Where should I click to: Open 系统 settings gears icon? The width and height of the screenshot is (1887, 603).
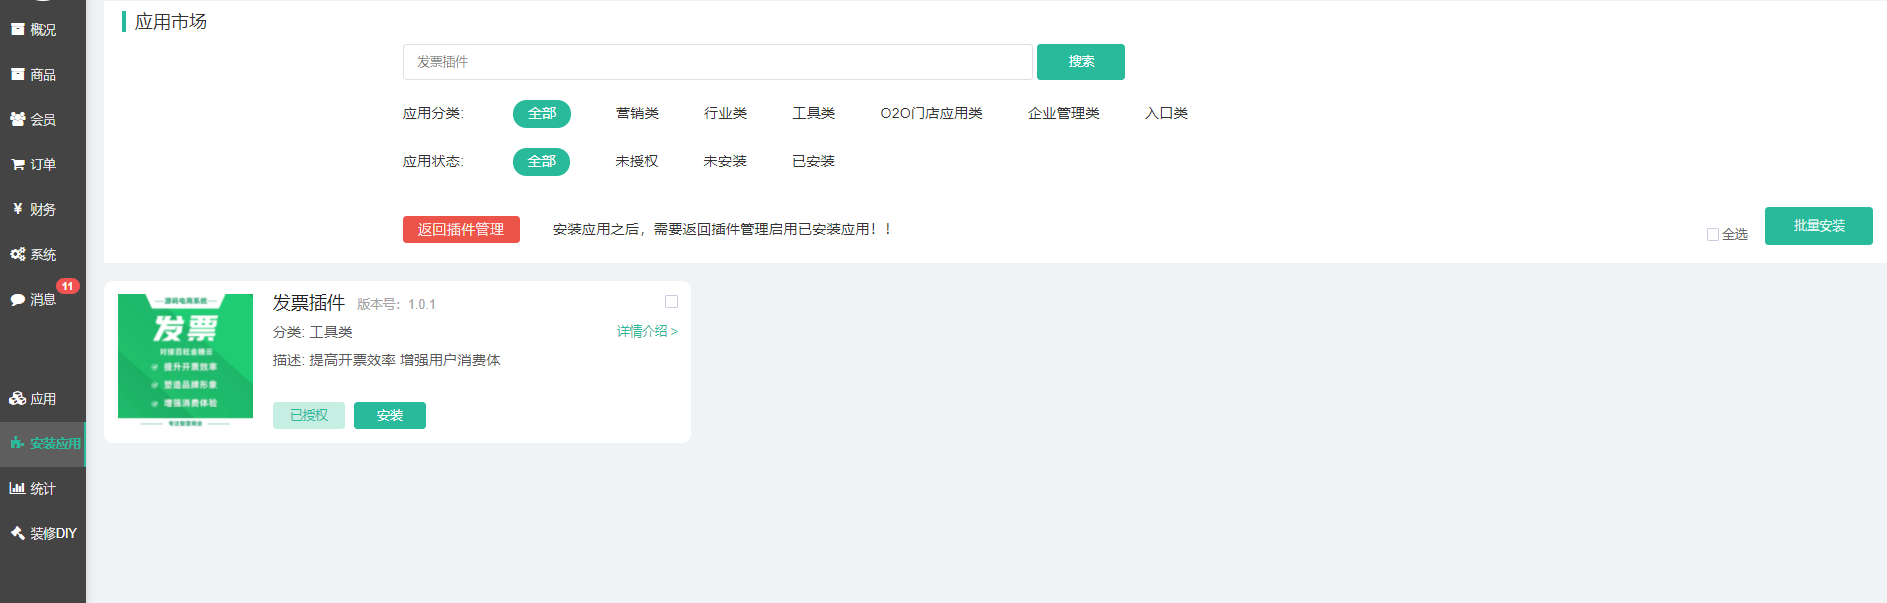pos(18,255)
